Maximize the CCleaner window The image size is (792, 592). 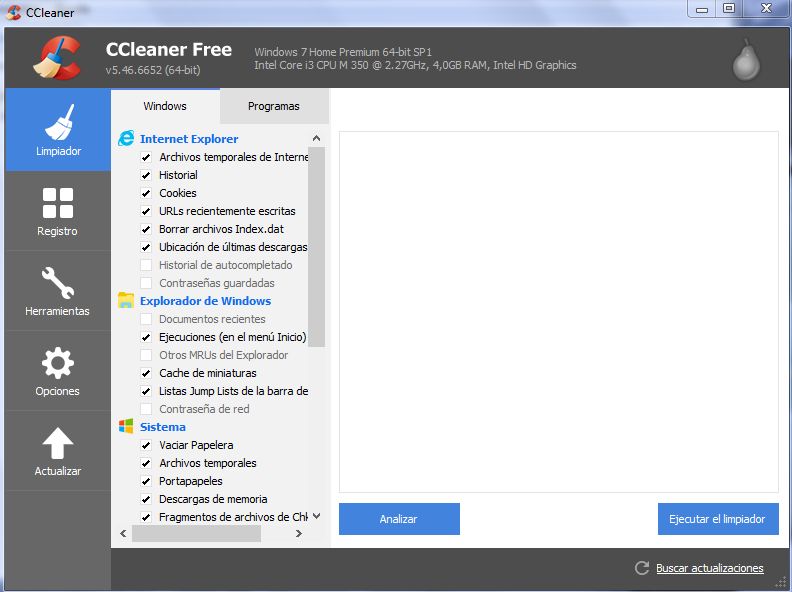point(729,9)
